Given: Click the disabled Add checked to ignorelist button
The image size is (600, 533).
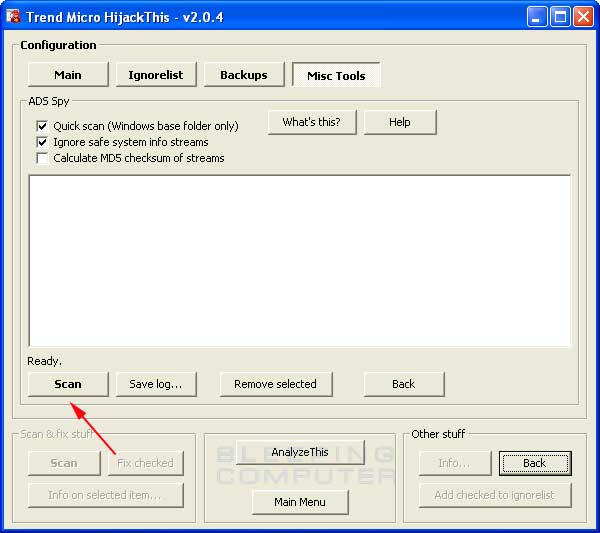Looking at the screenshot, I should click(x=495, y=495).
